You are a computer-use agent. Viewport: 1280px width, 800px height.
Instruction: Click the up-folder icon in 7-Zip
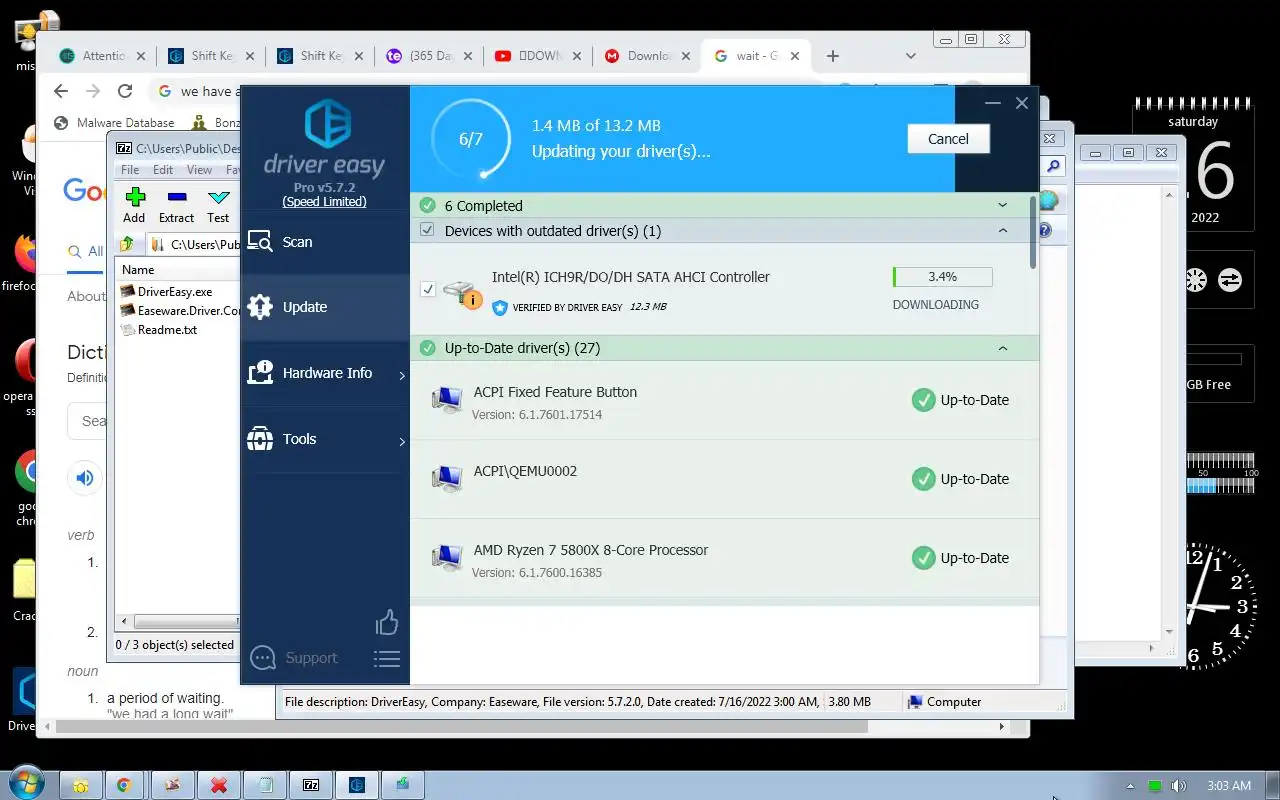tap(126, 244)
